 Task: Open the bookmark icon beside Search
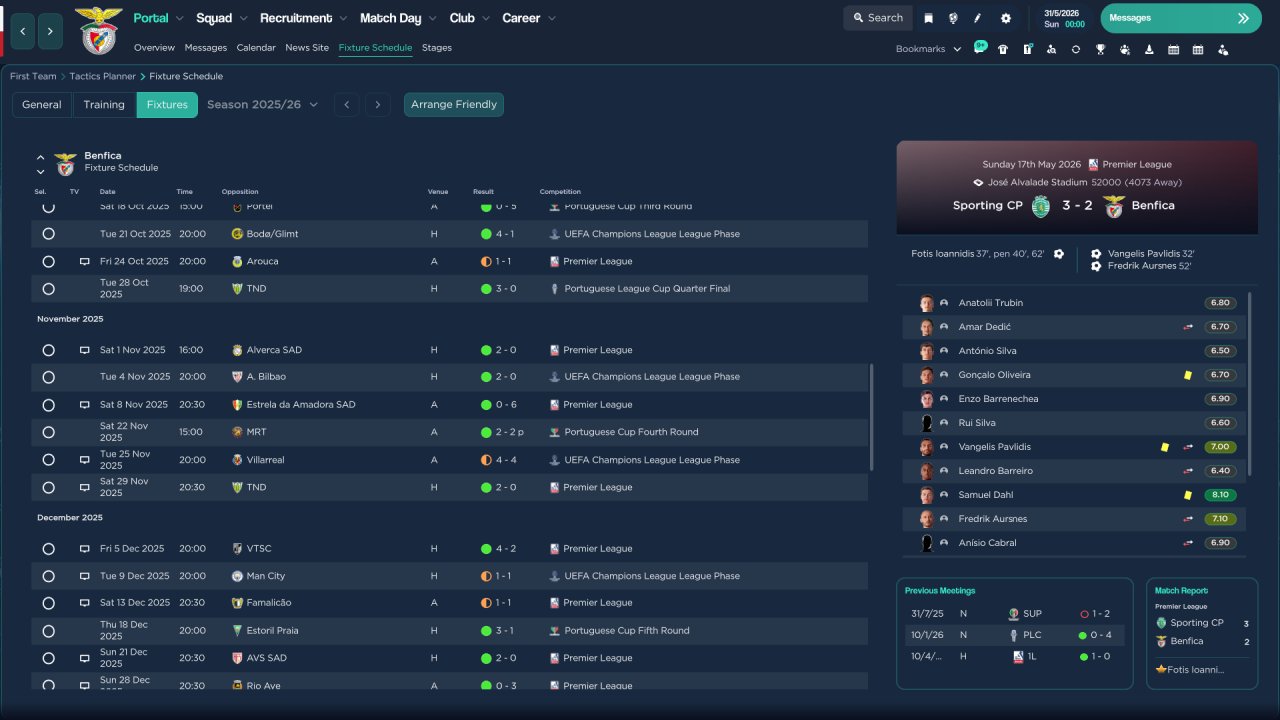(x=928, y=18)
